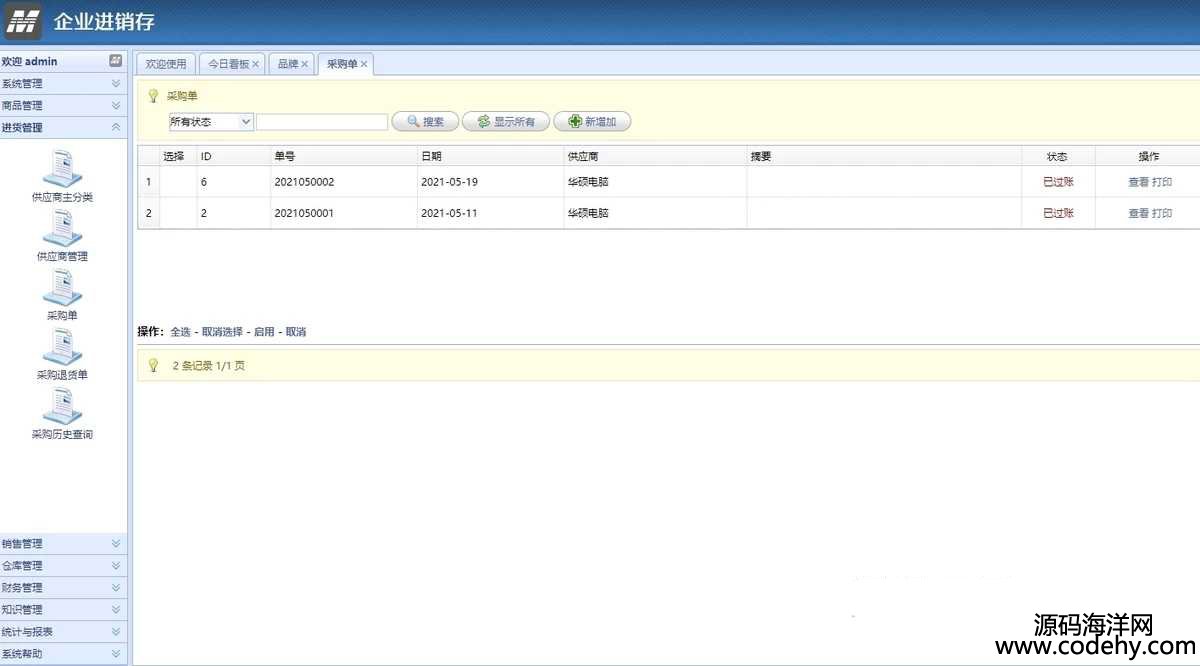
Task: Click 查看 for order 2021050001
Action: (1138, 213)
